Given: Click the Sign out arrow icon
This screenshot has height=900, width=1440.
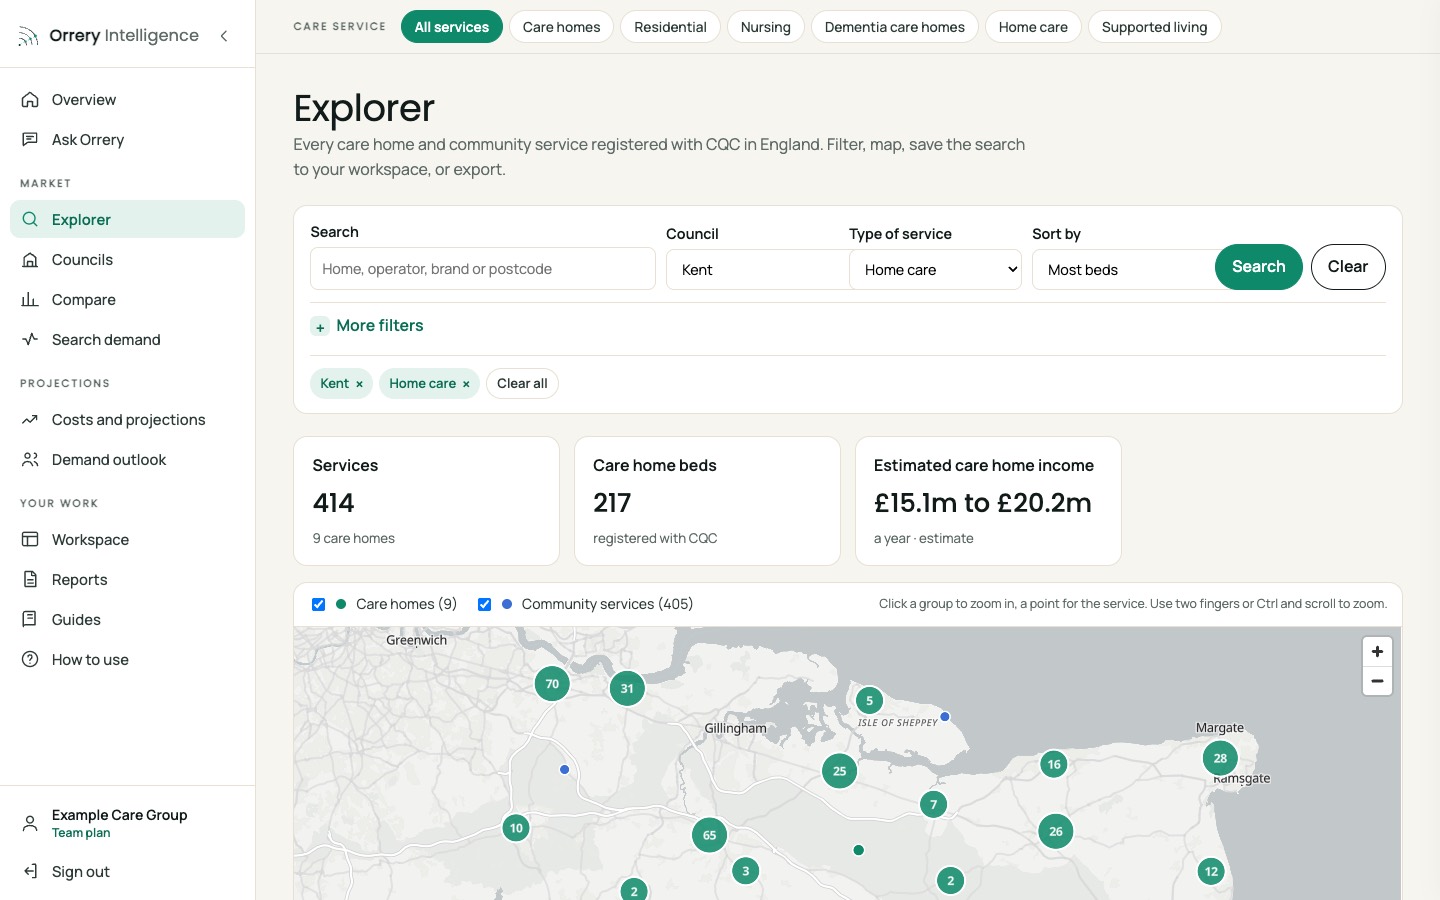Looking at the screenshot, I should (30, 872).
